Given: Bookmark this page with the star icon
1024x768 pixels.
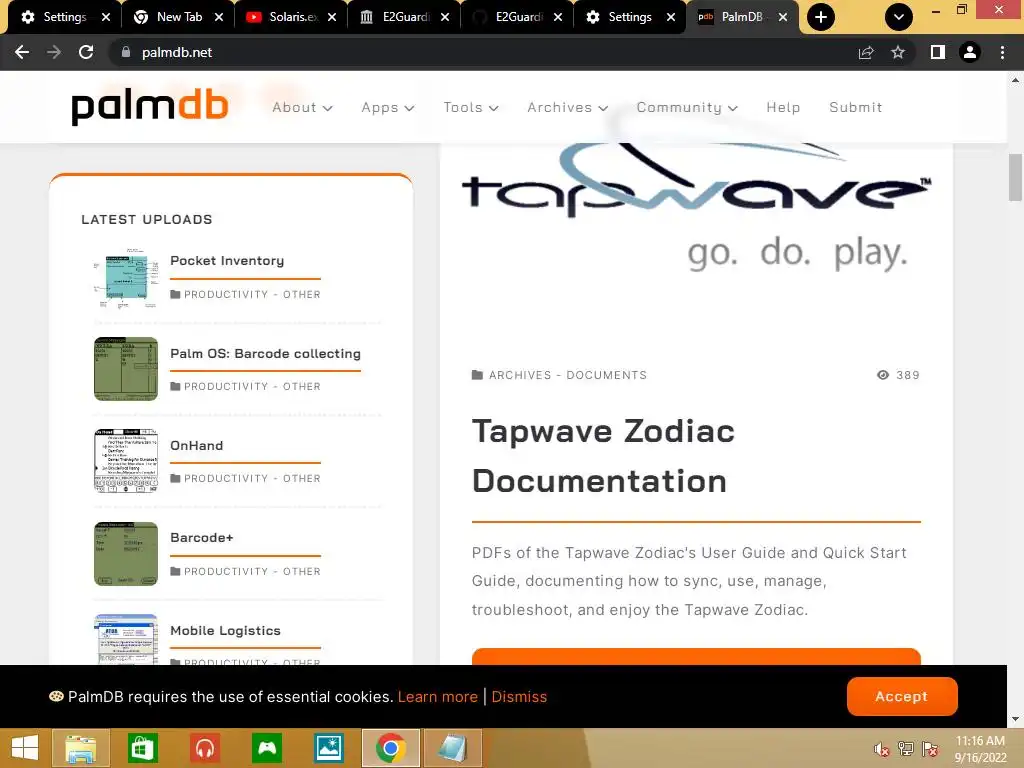Looking at the screenshot, I should click(898, 52).
